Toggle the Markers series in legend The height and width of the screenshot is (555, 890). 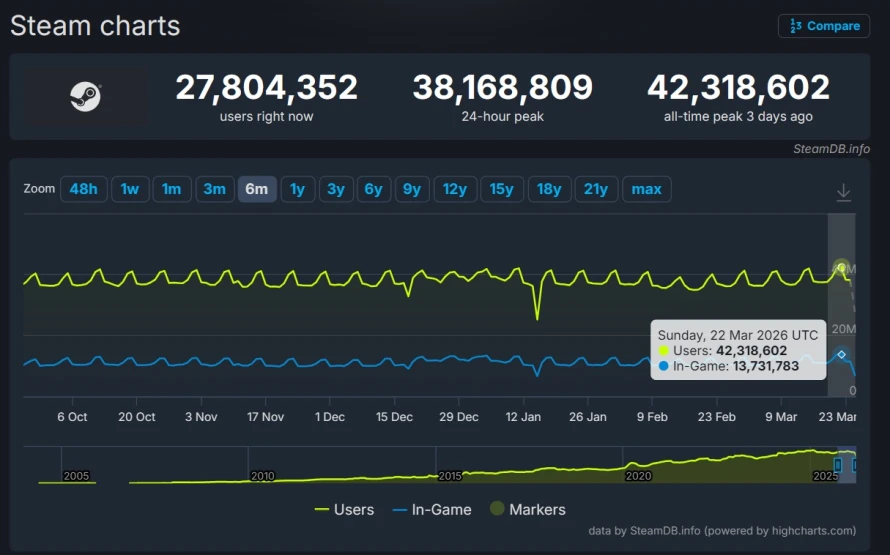click(528, 510)
